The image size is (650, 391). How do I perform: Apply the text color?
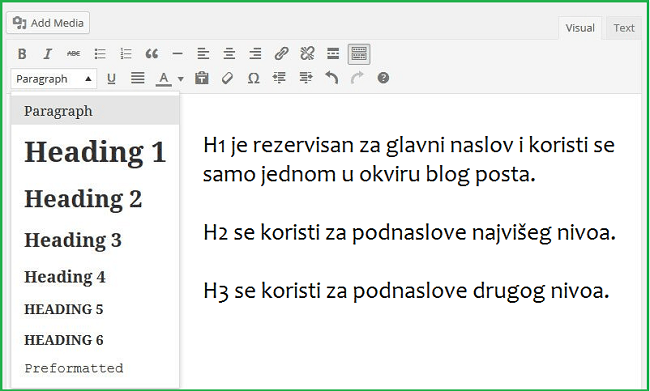click(164, 78)
